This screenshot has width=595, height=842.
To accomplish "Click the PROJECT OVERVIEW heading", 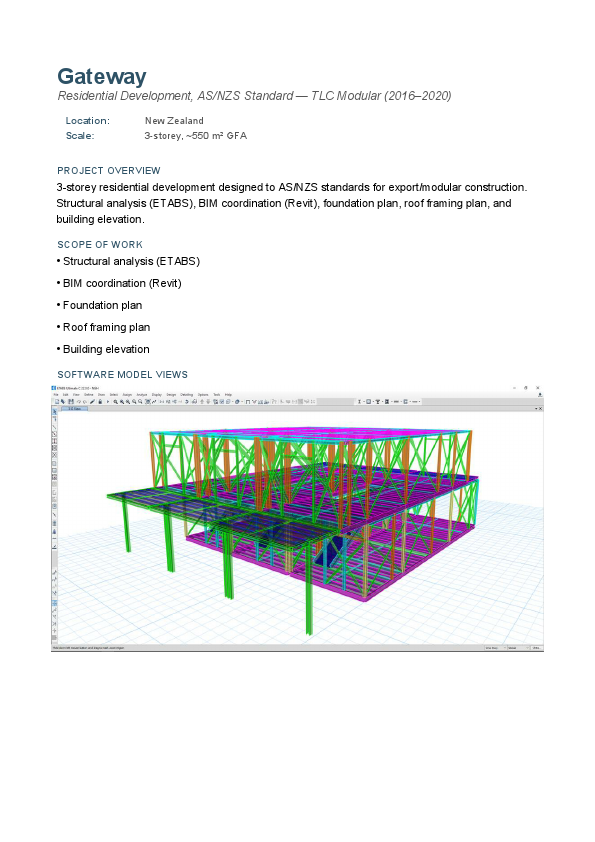I will click(x=108, y=171).
